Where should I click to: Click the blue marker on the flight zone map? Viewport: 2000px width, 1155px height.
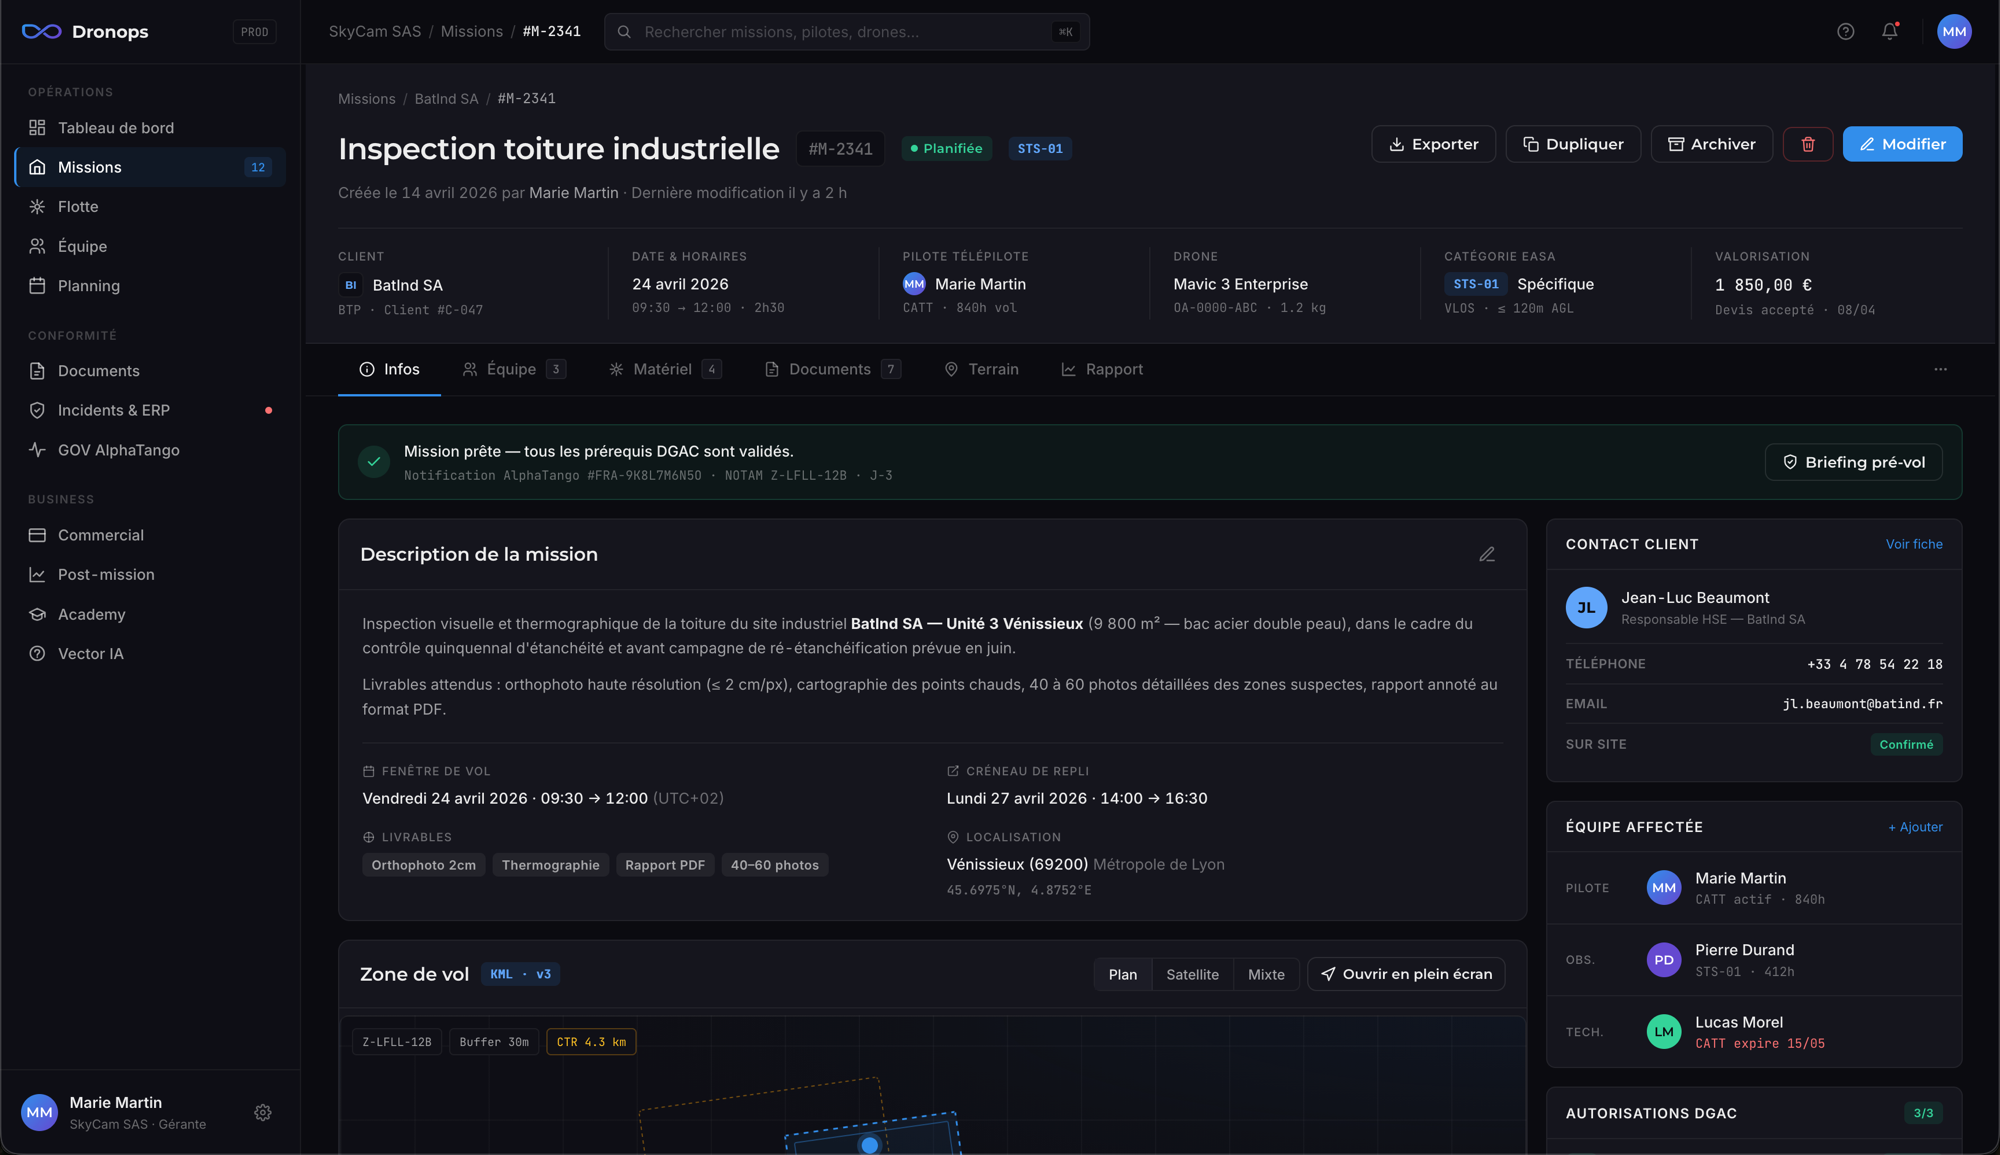pyautogui.click(x=869, y=1145)
